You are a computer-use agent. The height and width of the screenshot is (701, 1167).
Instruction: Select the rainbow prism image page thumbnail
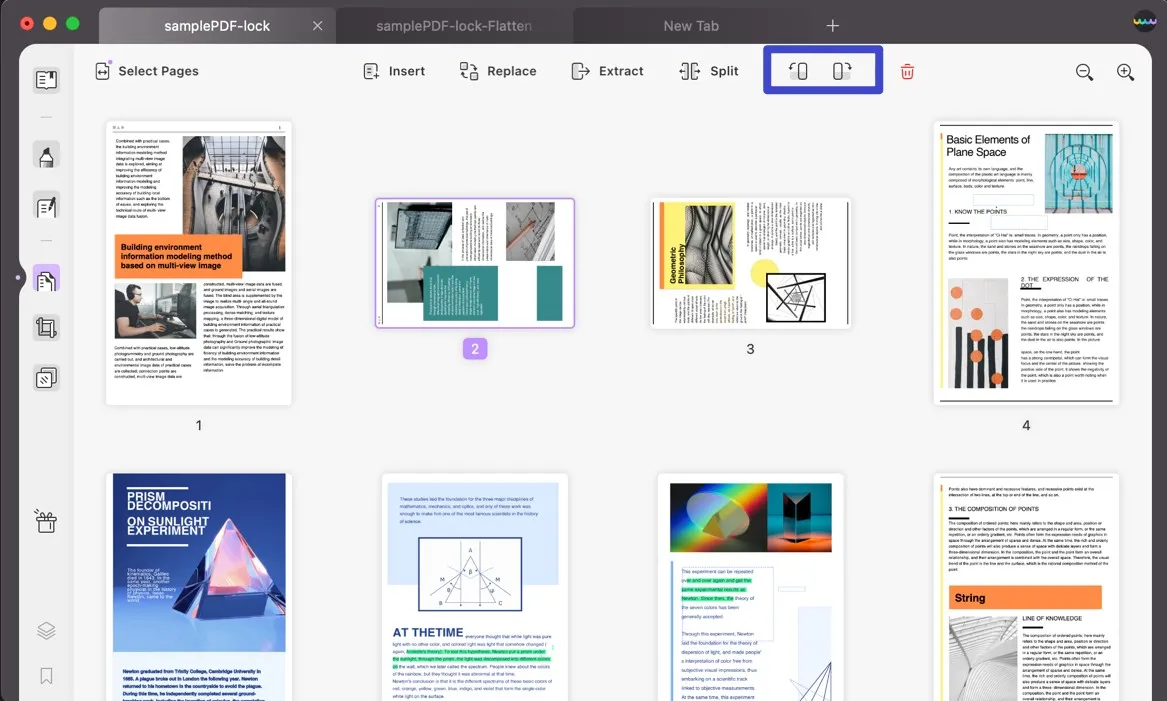[x=750, y=586]
